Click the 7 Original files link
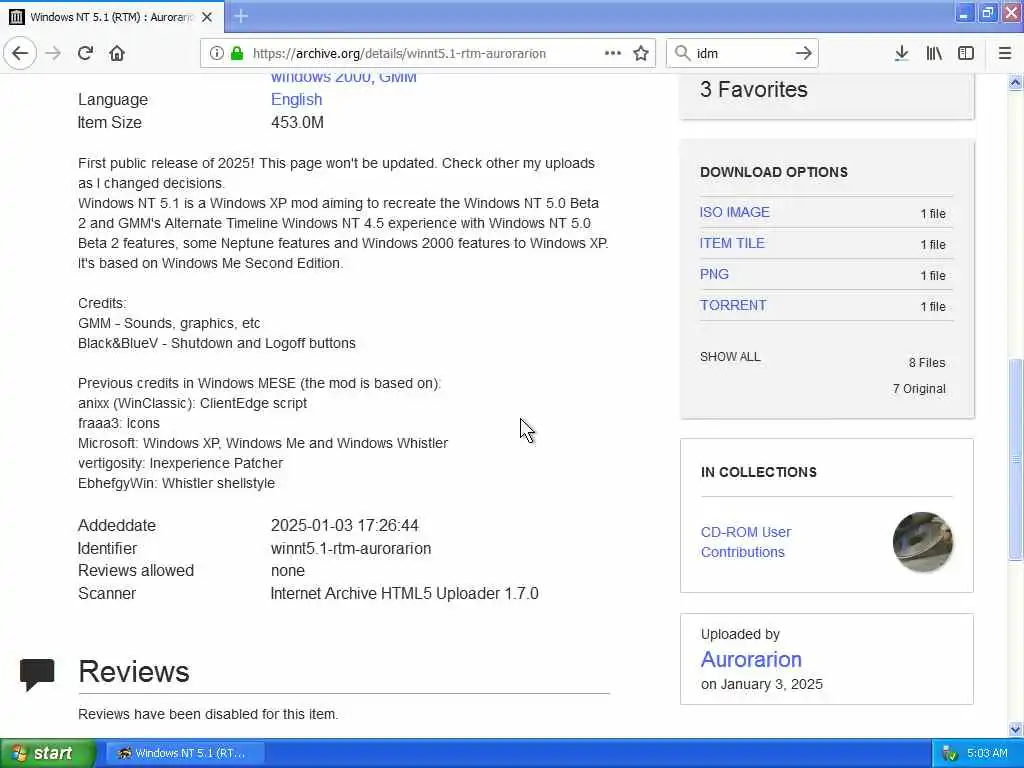Screen dimensions: 1024x768 coord(919,389)
